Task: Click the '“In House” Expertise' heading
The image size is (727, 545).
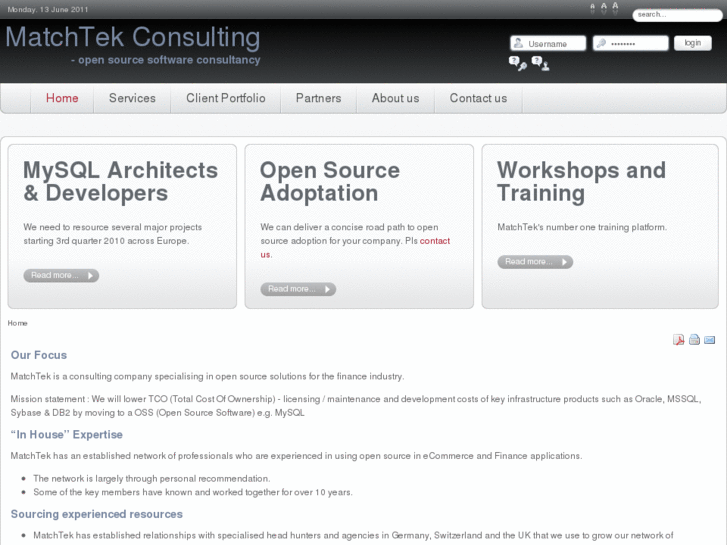Action: point(67,435)
